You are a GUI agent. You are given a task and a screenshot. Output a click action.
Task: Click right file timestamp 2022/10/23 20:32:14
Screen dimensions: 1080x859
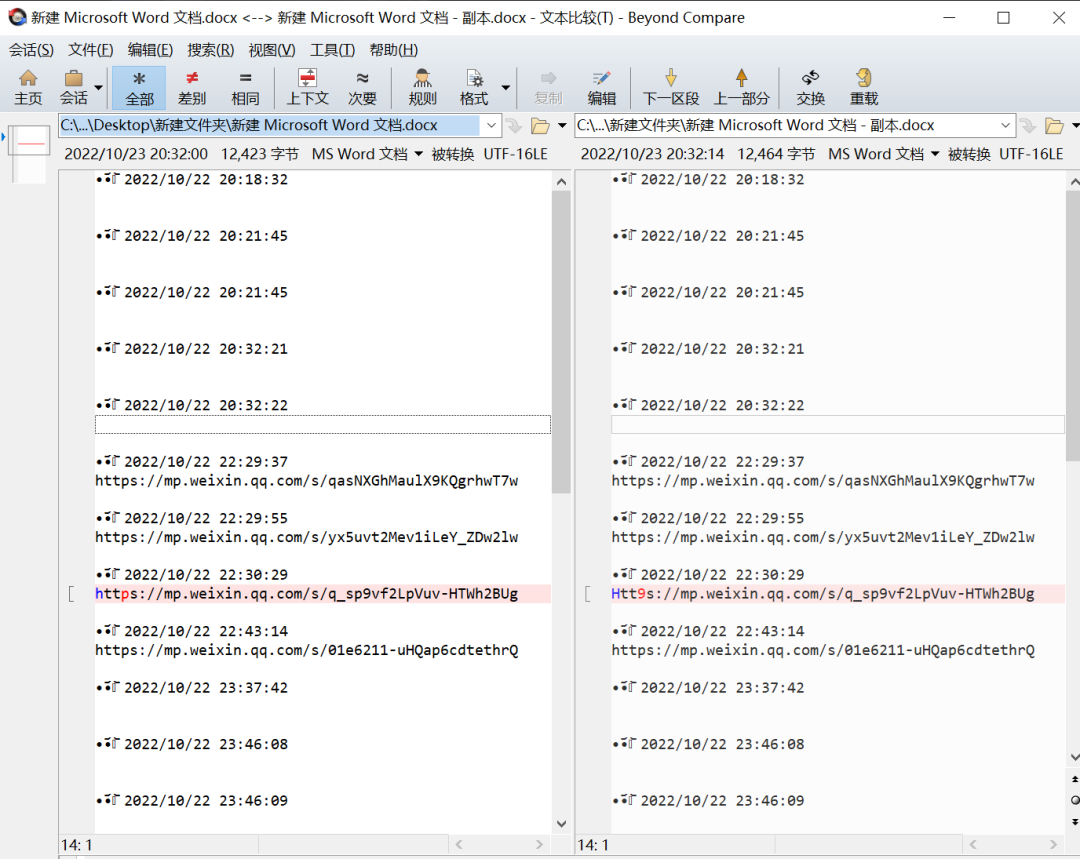click(x=652, y=154)
